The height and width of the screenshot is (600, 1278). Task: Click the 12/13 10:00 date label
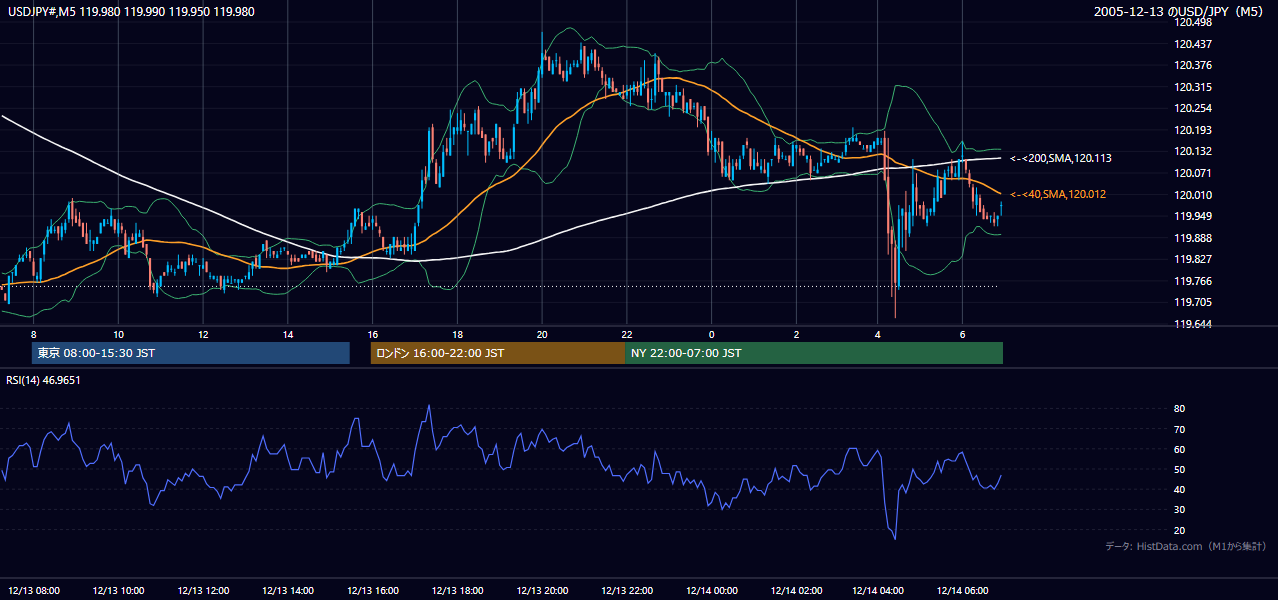pos(119,590)
